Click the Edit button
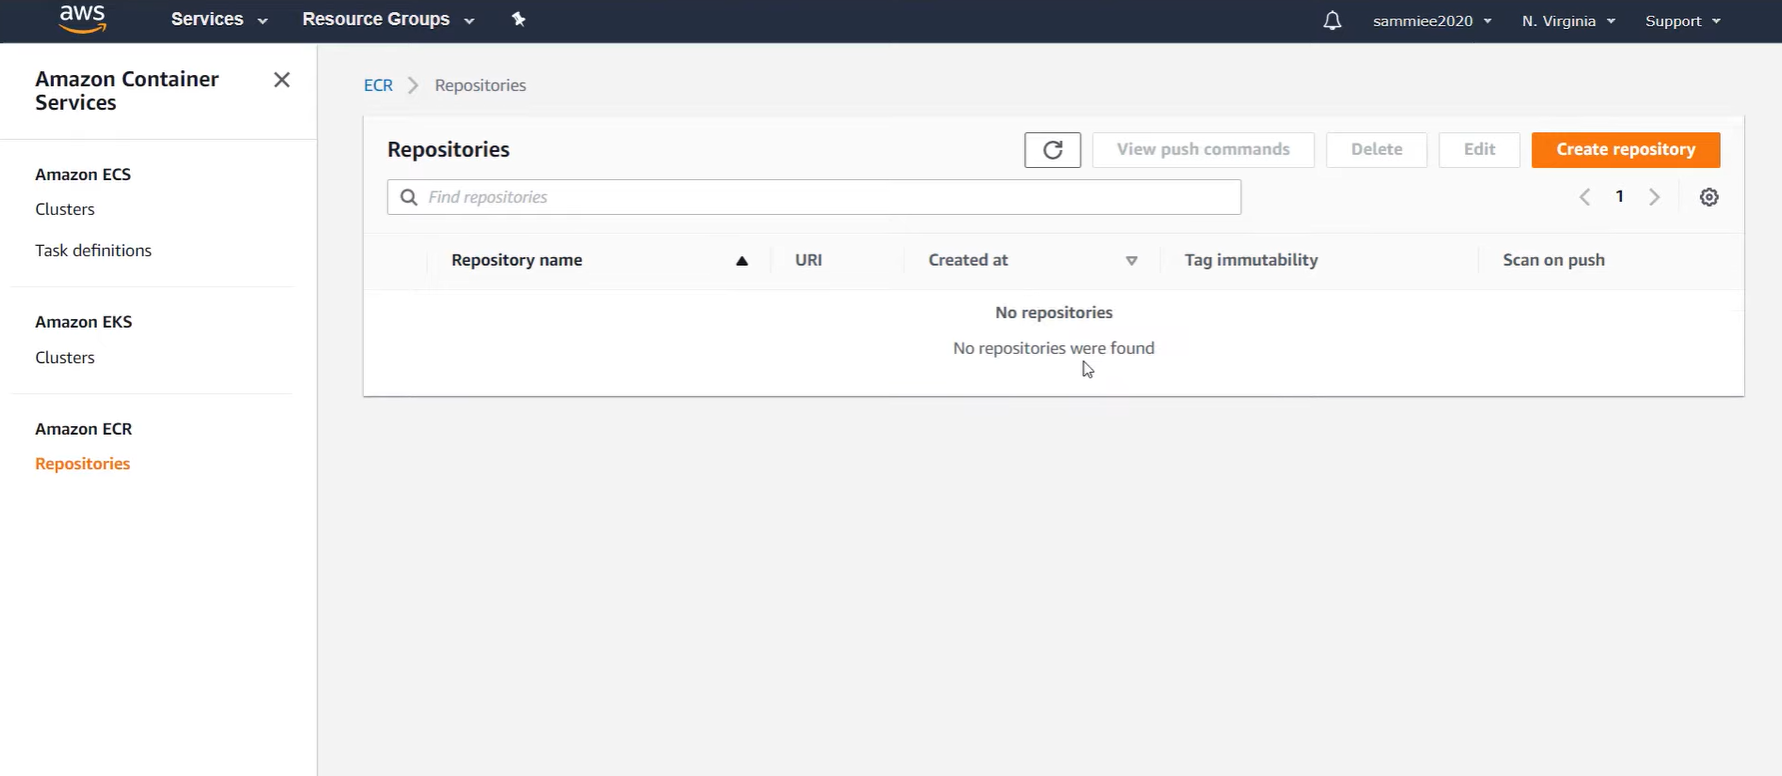The width and height of the screenshot is (1782, 776). (x=1479, y=150)
